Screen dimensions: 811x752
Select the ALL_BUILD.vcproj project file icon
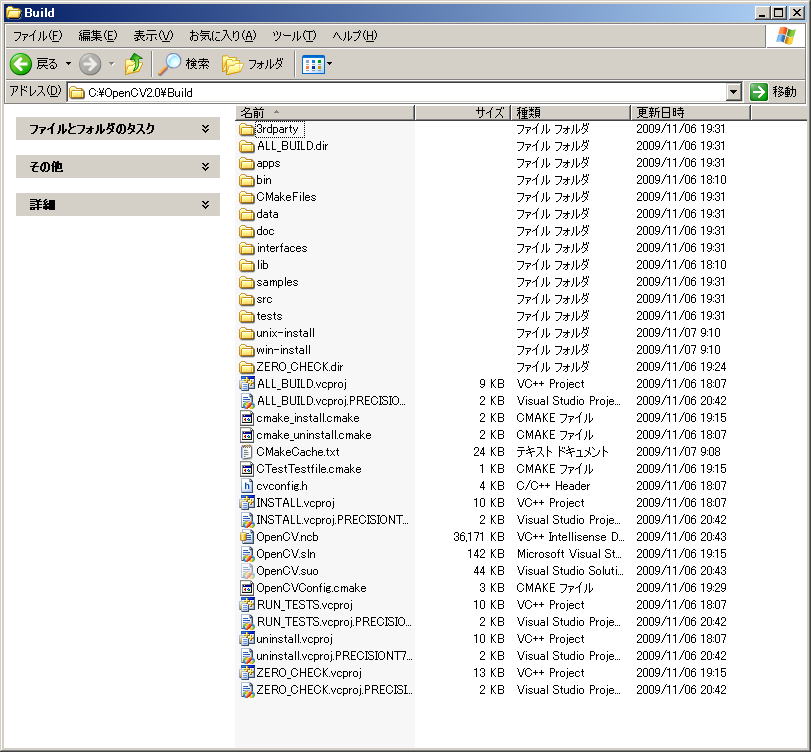[247, 384]
